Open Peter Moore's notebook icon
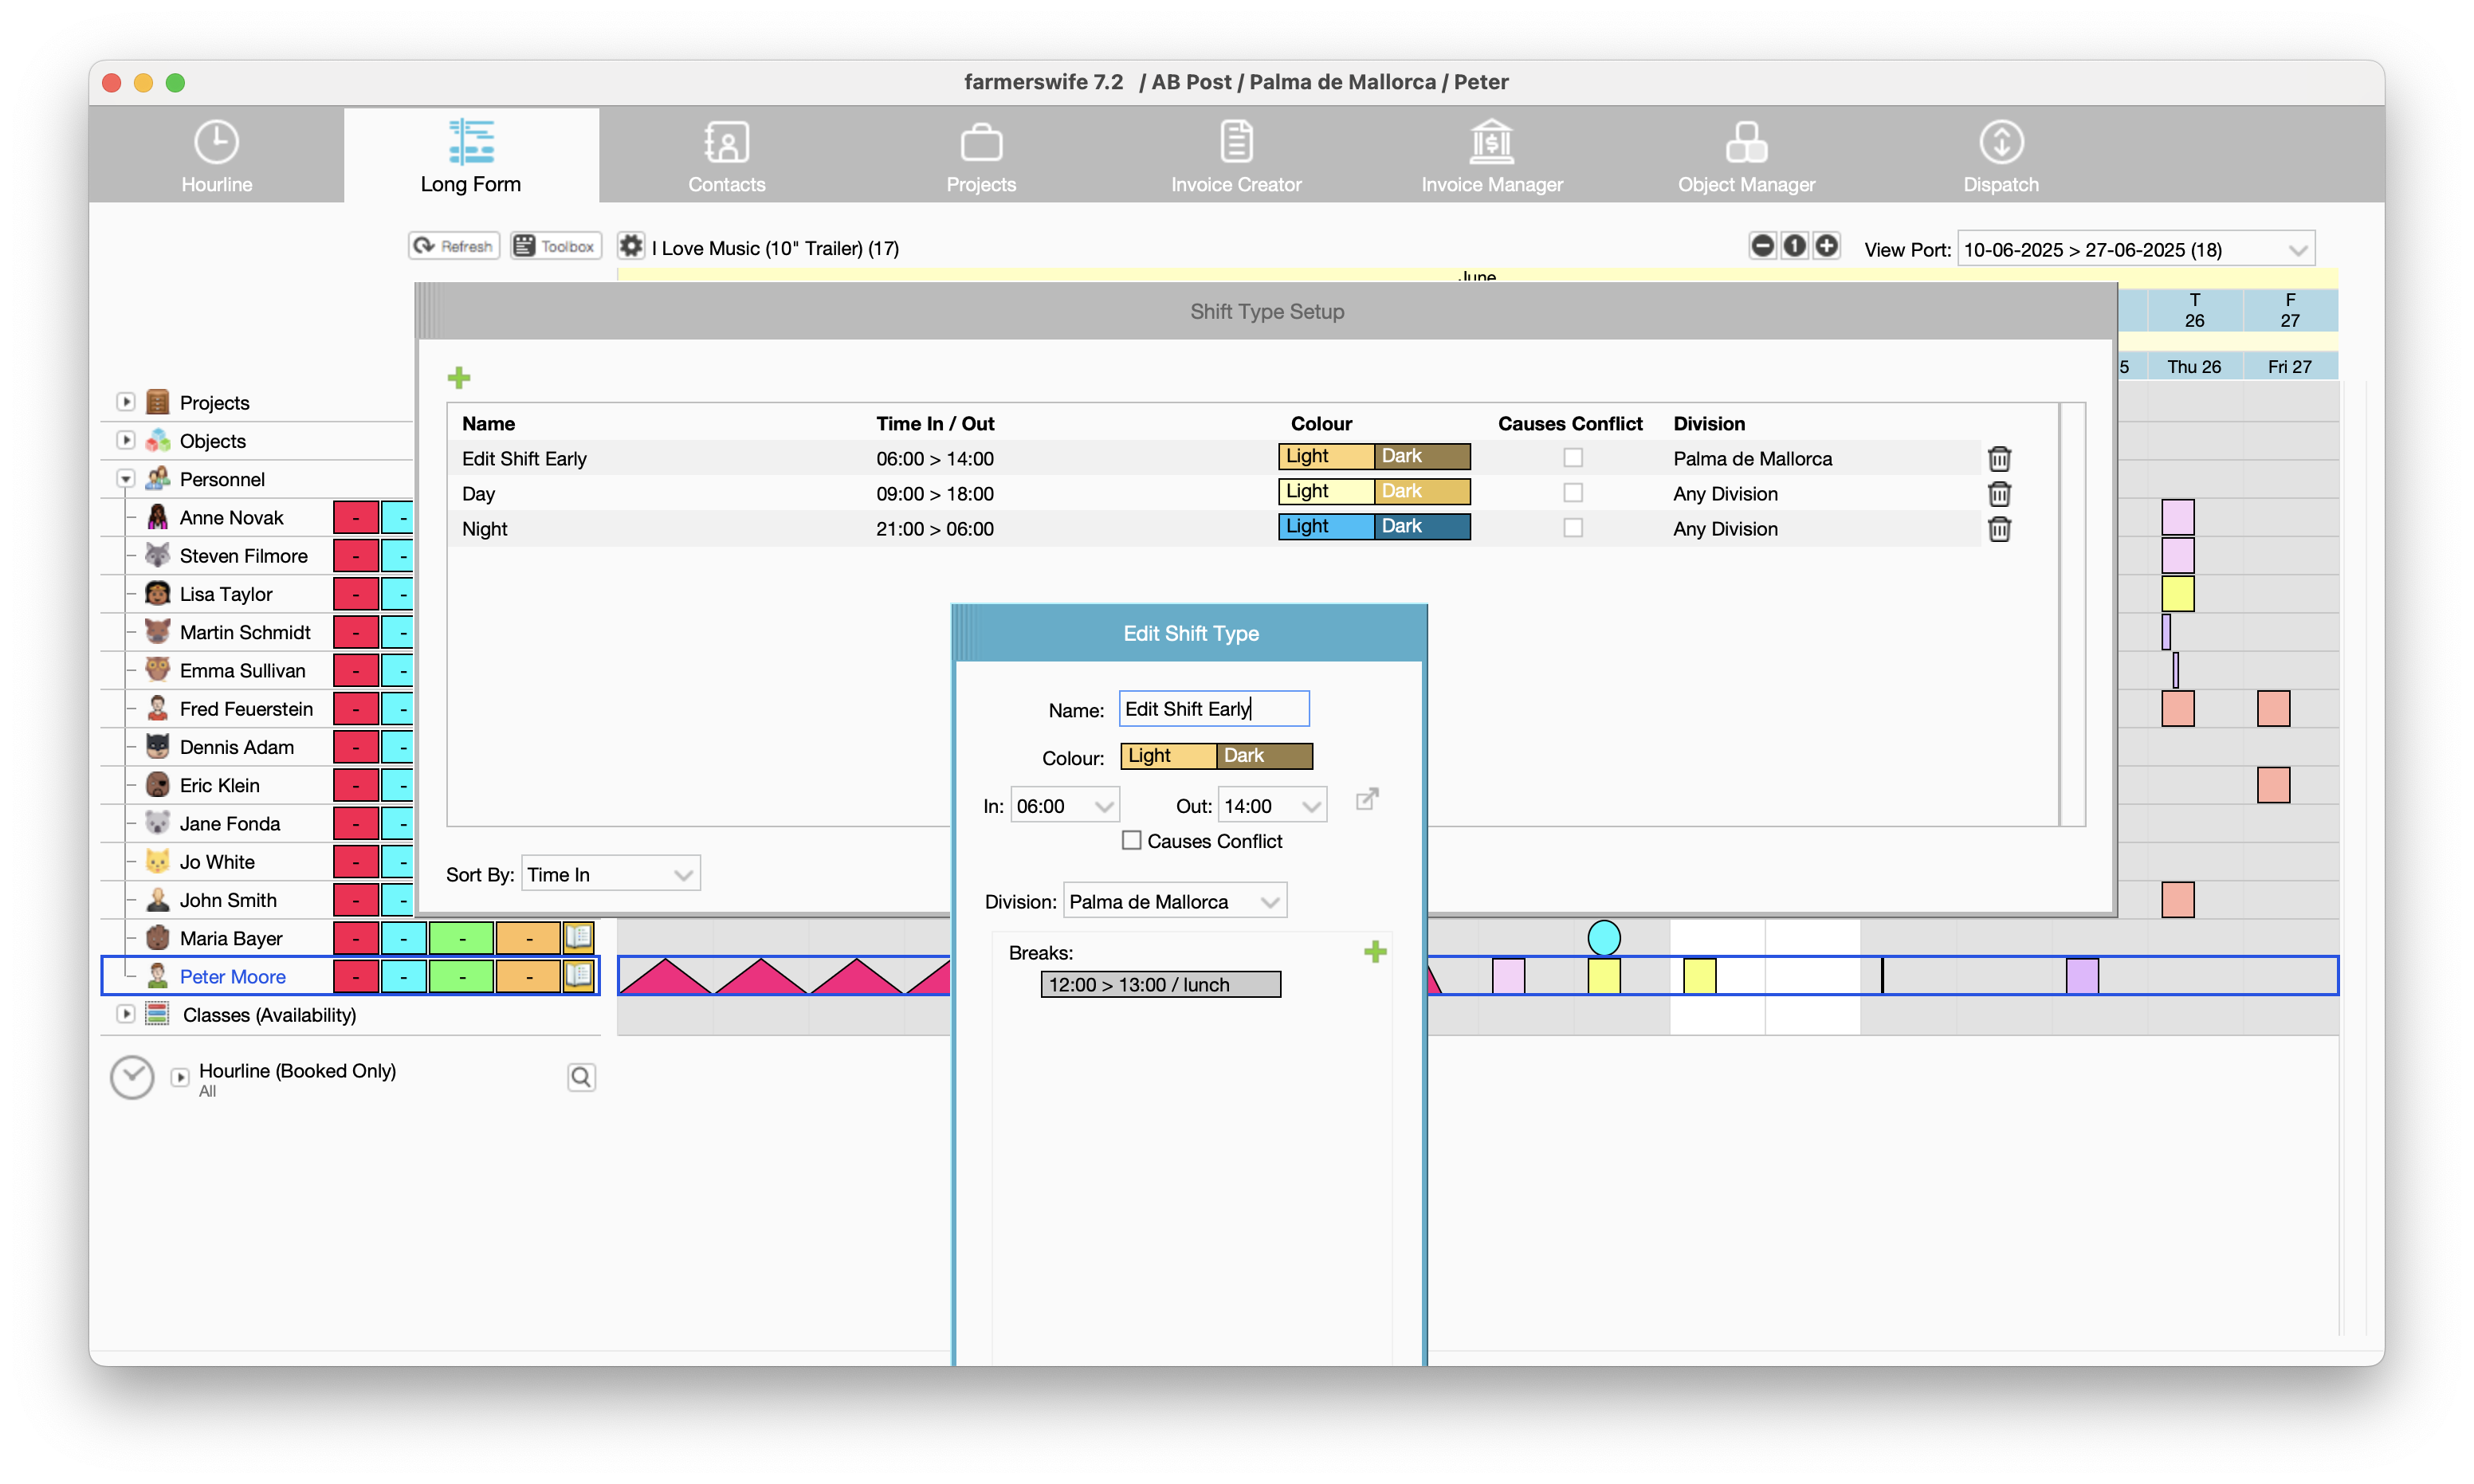The image size is (2474, 1484). point(579,975)
